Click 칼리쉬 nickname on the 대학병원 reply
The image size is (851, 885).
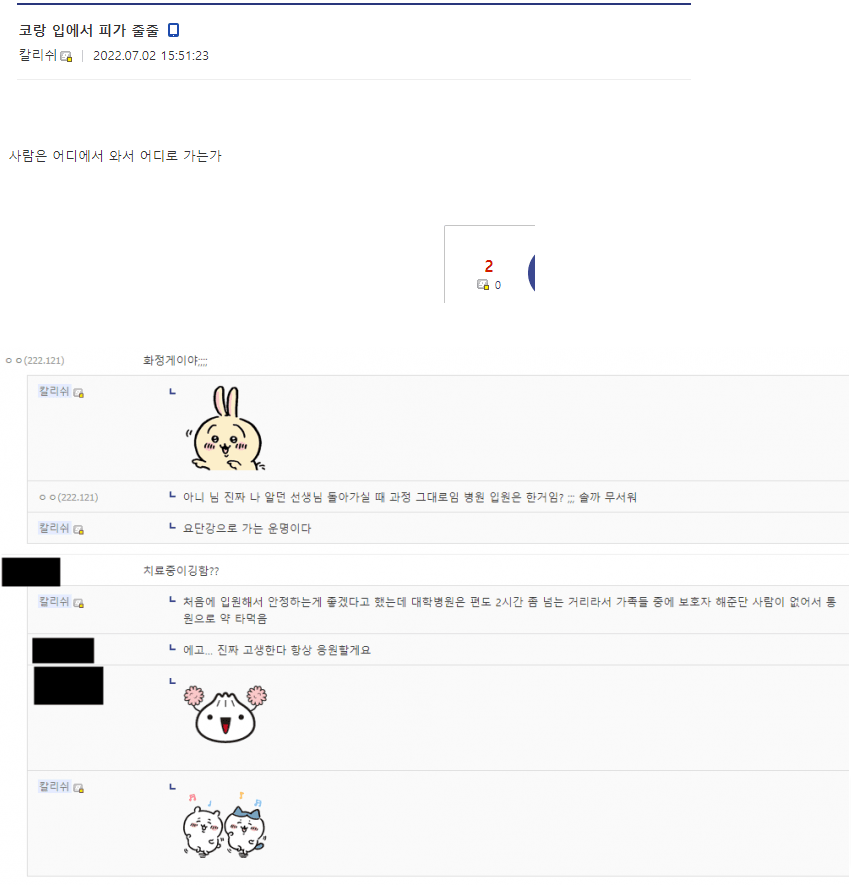[x=54, y=601]
